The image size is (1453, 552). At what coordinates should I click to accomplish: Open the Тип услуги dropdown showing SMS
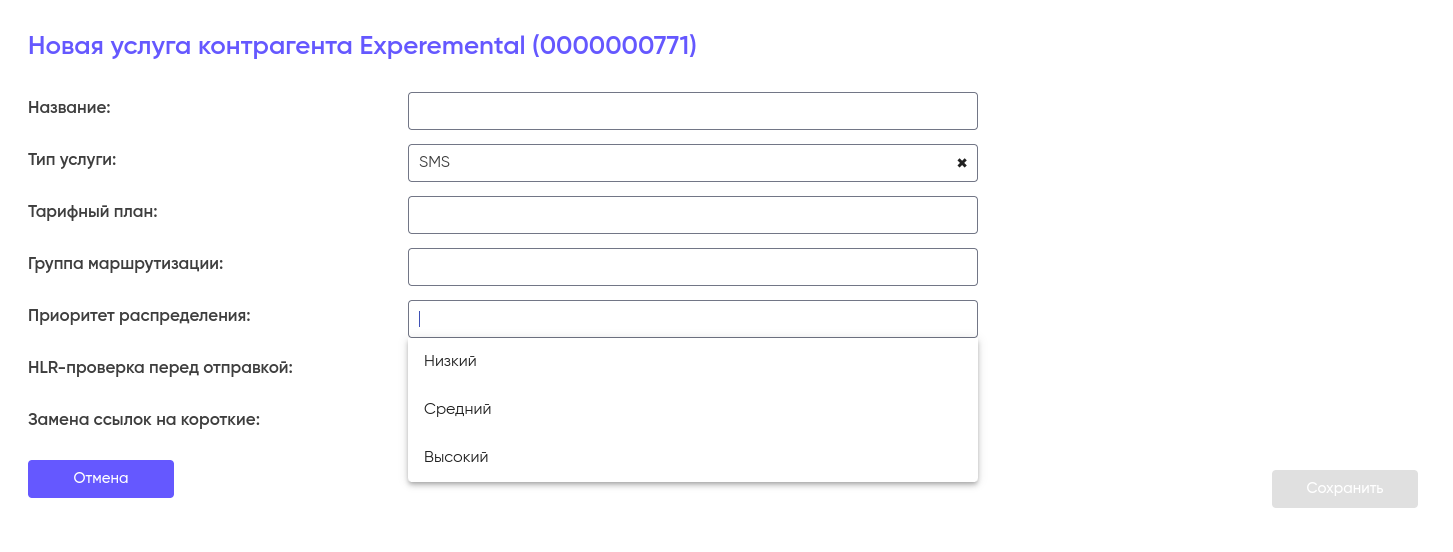680,163
